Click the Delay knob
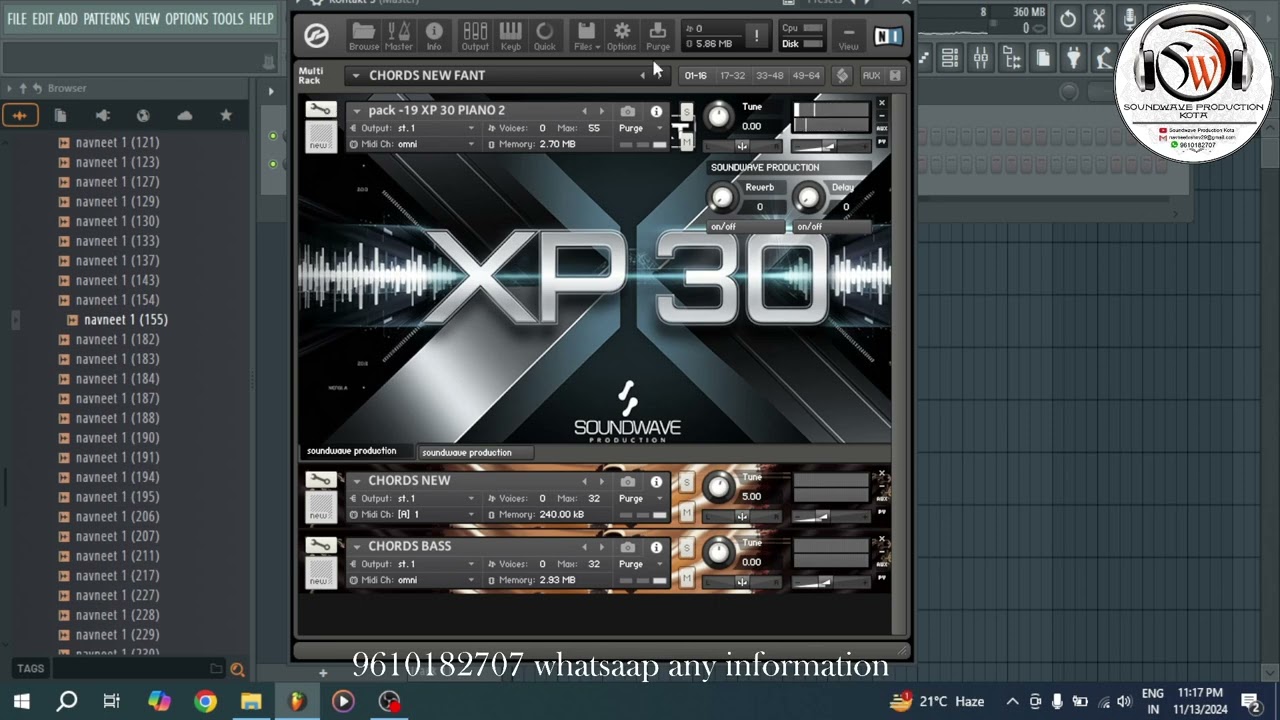This screenshot has width=1280, height=720. (x=807, y=198)
